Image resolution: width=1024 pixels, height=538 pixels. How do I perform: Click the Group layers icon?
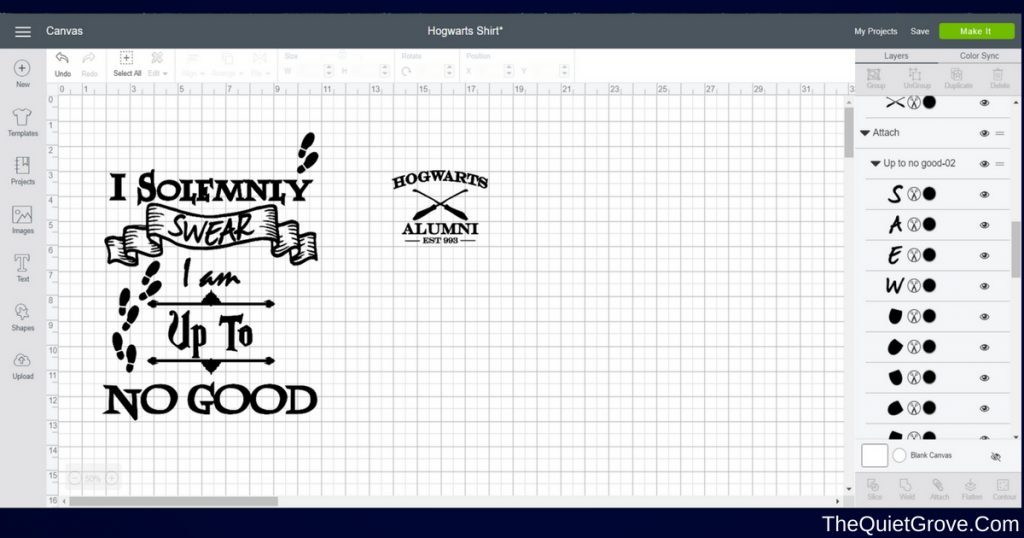tap(875, 78)
